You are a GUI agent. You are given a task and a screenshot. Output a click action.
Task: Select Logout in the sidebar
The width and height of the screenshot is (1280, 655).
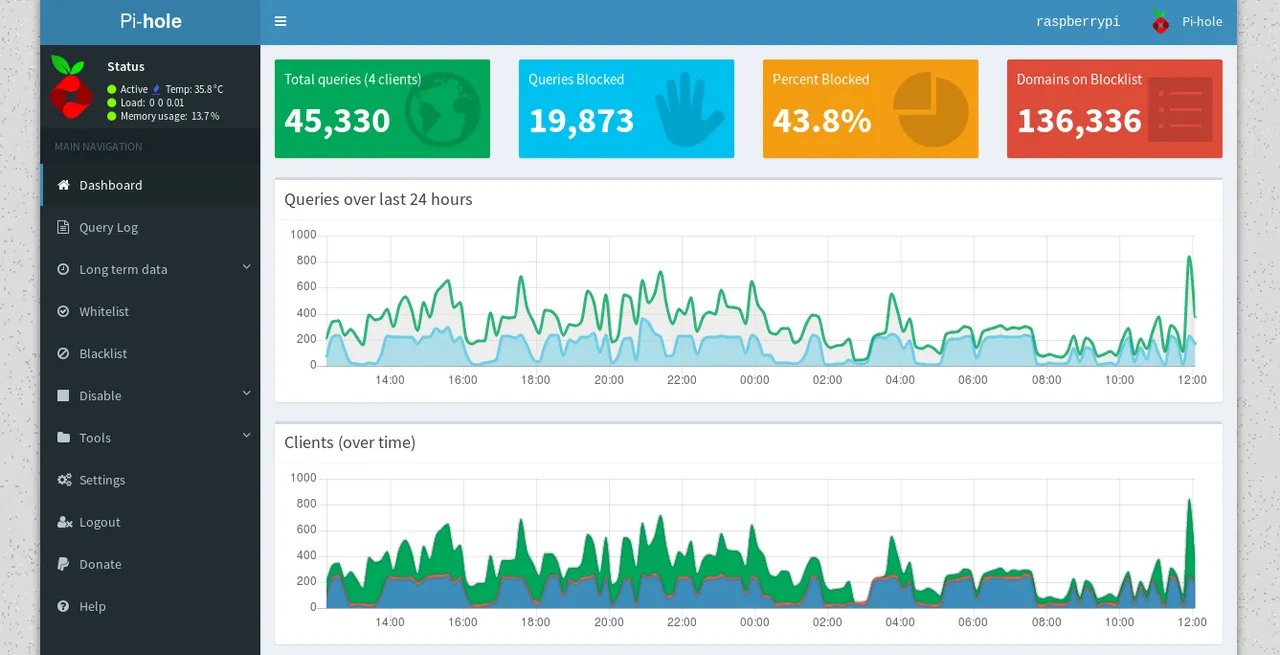coord(150,522)
